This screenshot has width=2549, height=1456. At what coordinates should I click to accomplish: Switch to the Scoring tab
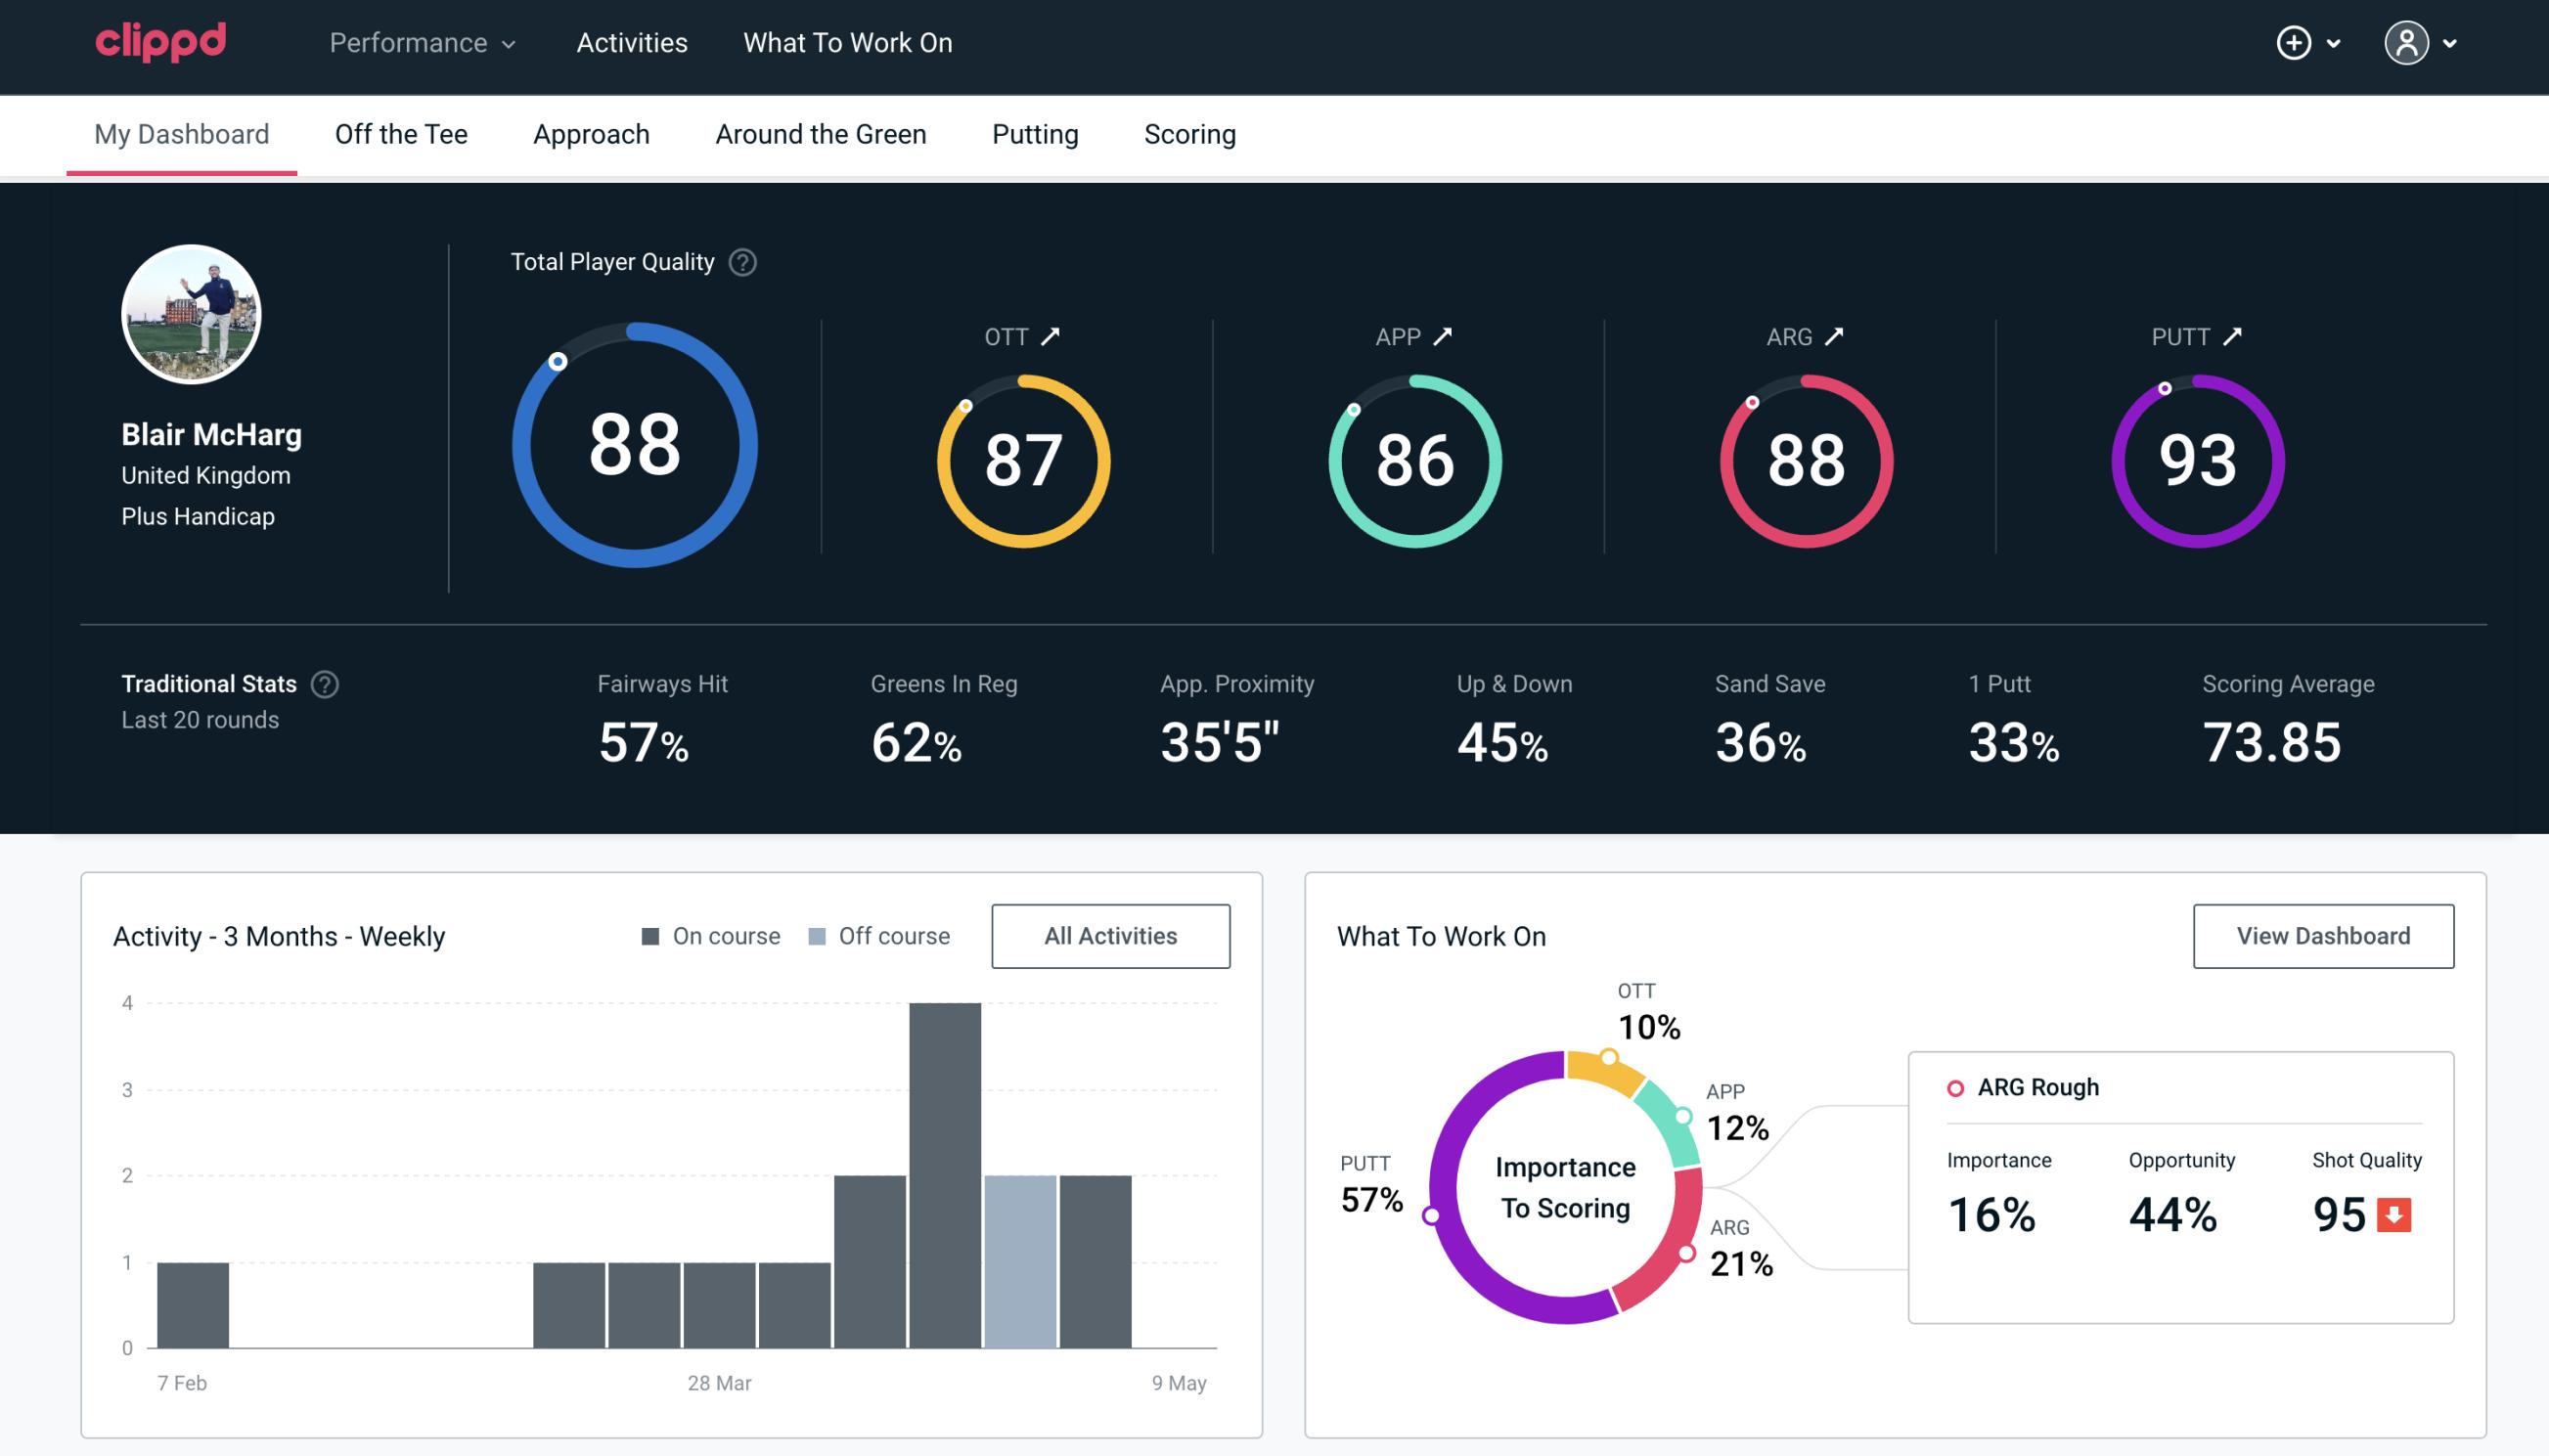point(1190,133)
